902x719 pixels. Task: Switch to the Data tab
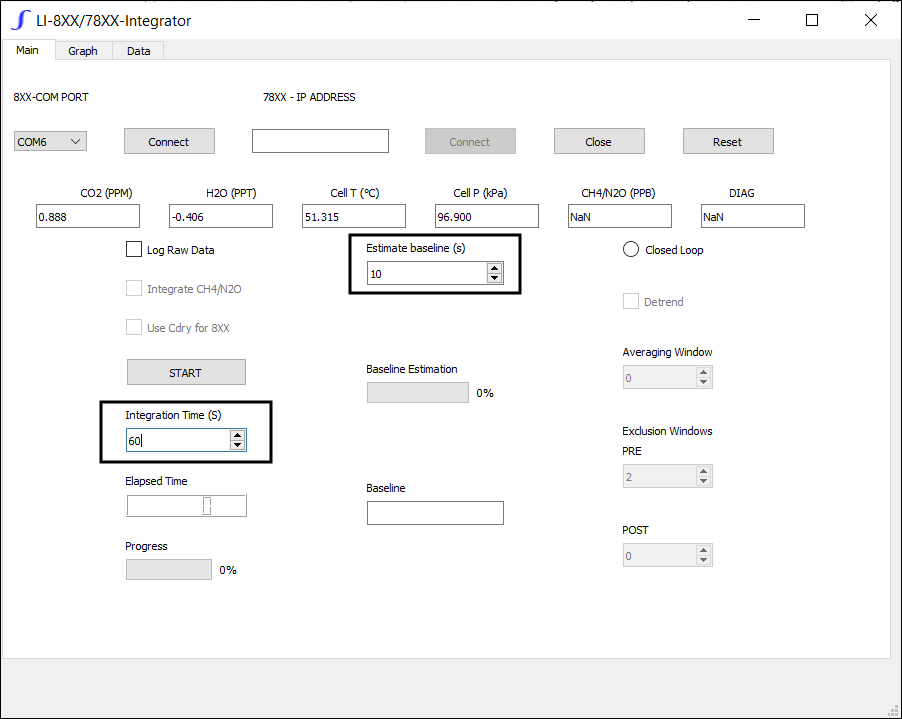(139, 51)
